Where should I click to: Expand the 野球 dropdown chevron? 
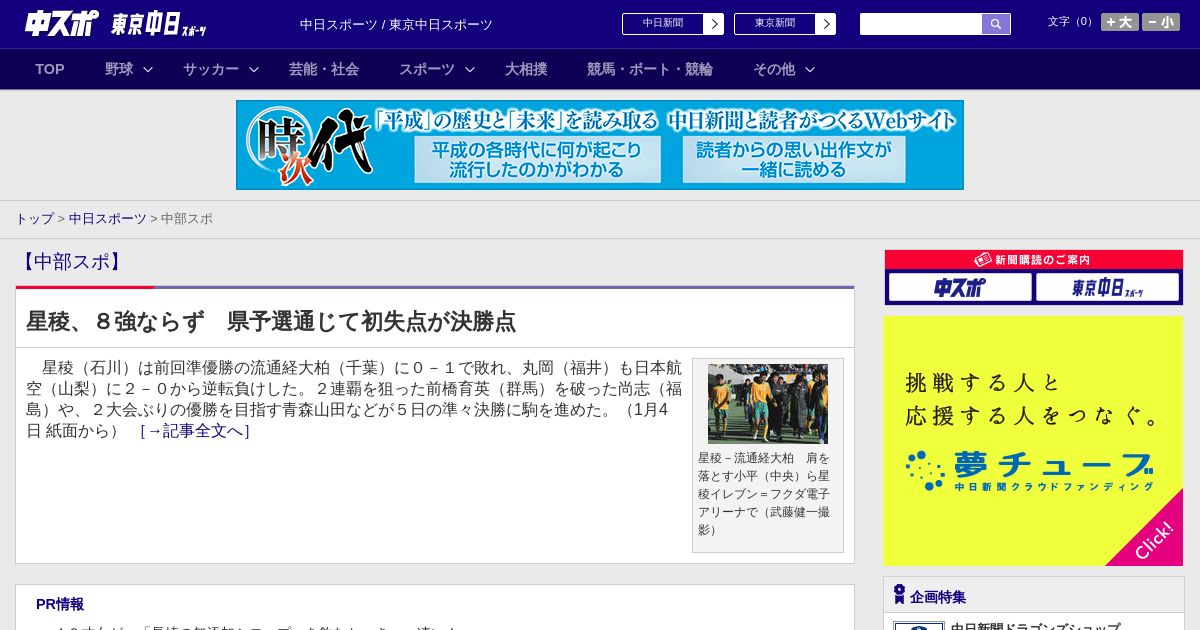[148, 69]
